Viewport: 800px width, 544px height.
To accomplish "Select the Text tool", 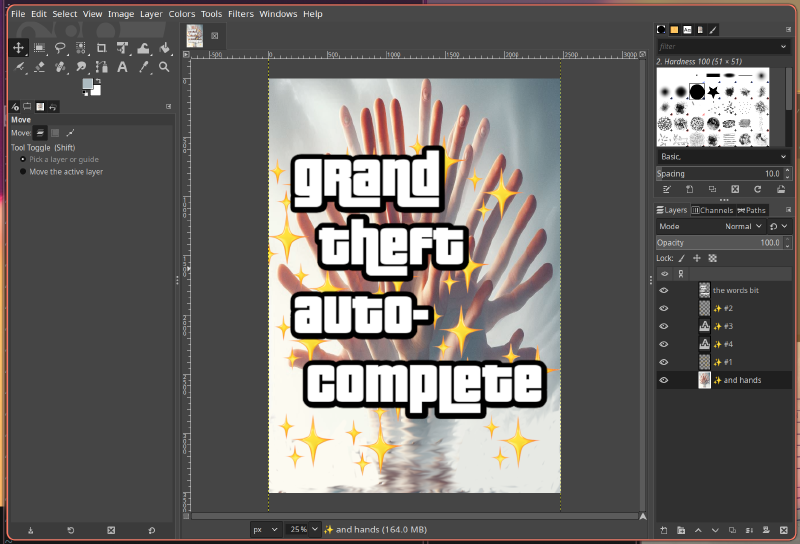I will click(x=122, y=67).
